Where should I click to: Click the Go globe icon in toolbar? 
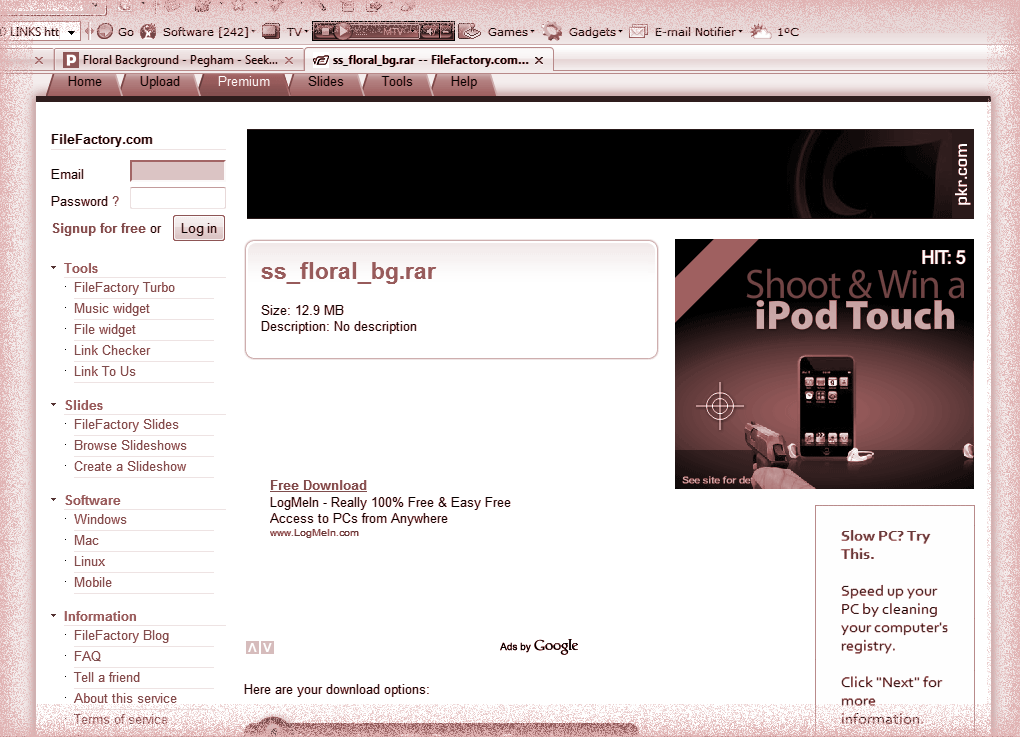(105, 32)
